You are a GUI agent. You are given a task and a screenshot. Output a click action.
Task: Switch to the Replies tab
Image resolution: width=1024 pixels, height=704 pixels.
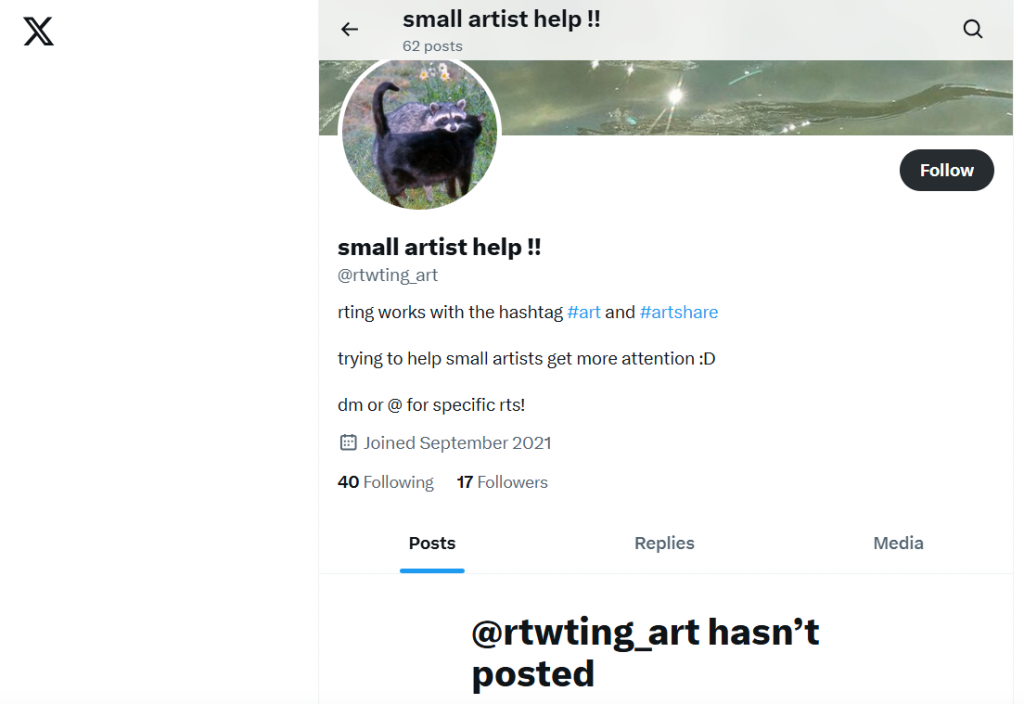(x=664, y=543)
